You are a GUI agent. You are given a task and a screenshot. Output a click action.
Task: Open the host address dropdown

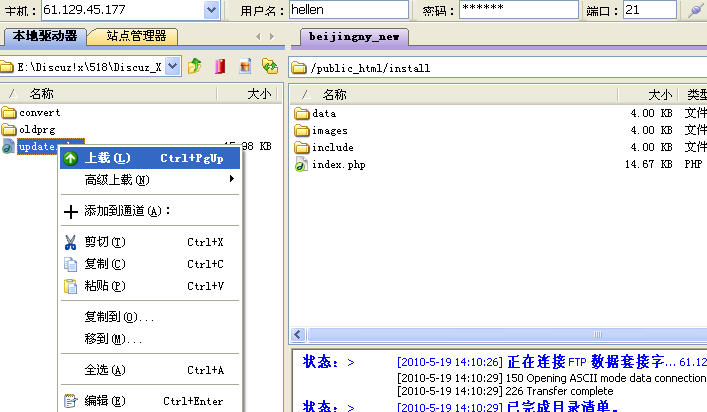pyautogui.click(x=211, y=10)
